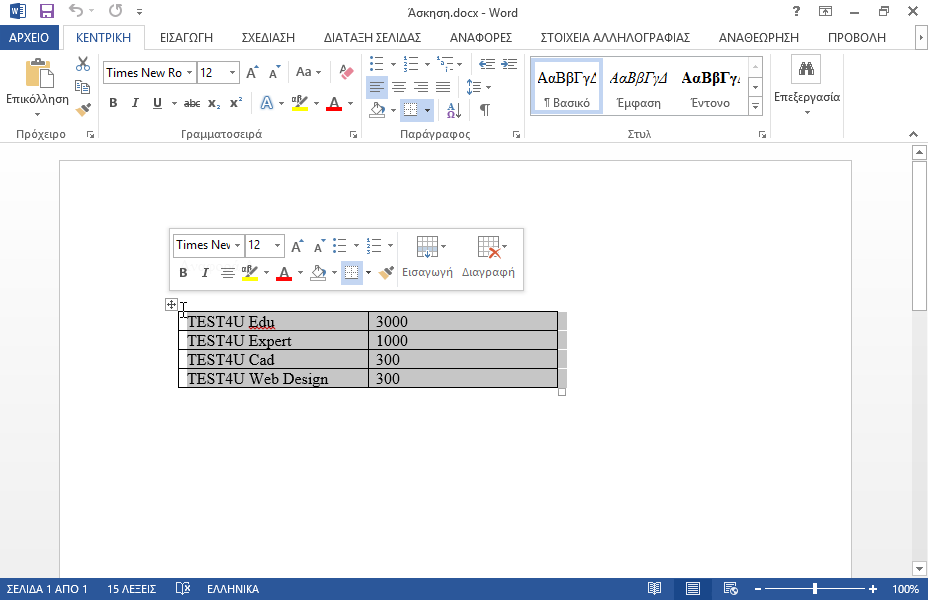This screenshot has width=928, height=600.
Task: Click ΣΕΛΙΔΑ 1 ΑΠΟ 1 in status bar
Action: [x=47, y=589]
